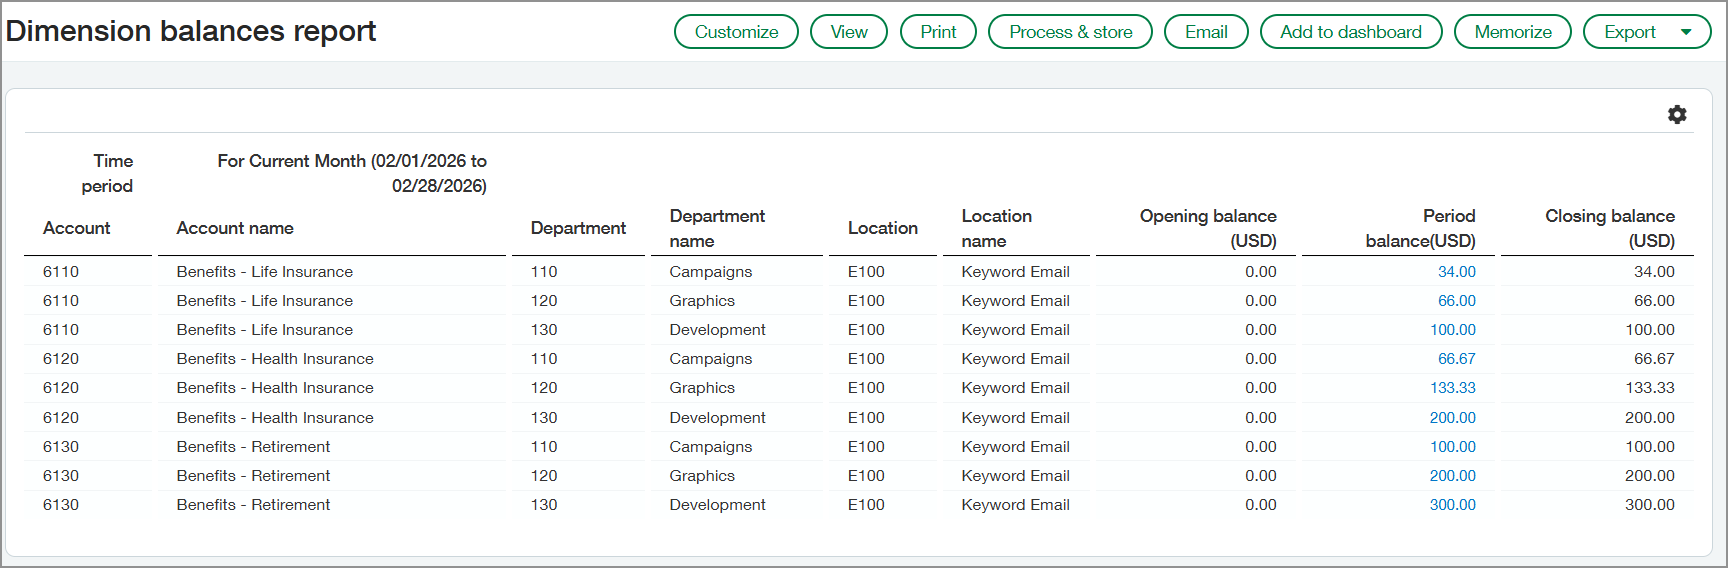Image resolution: width=1728 pixels, height=568 pixels.
Task: Select the Department name column header
Action: 717,228
